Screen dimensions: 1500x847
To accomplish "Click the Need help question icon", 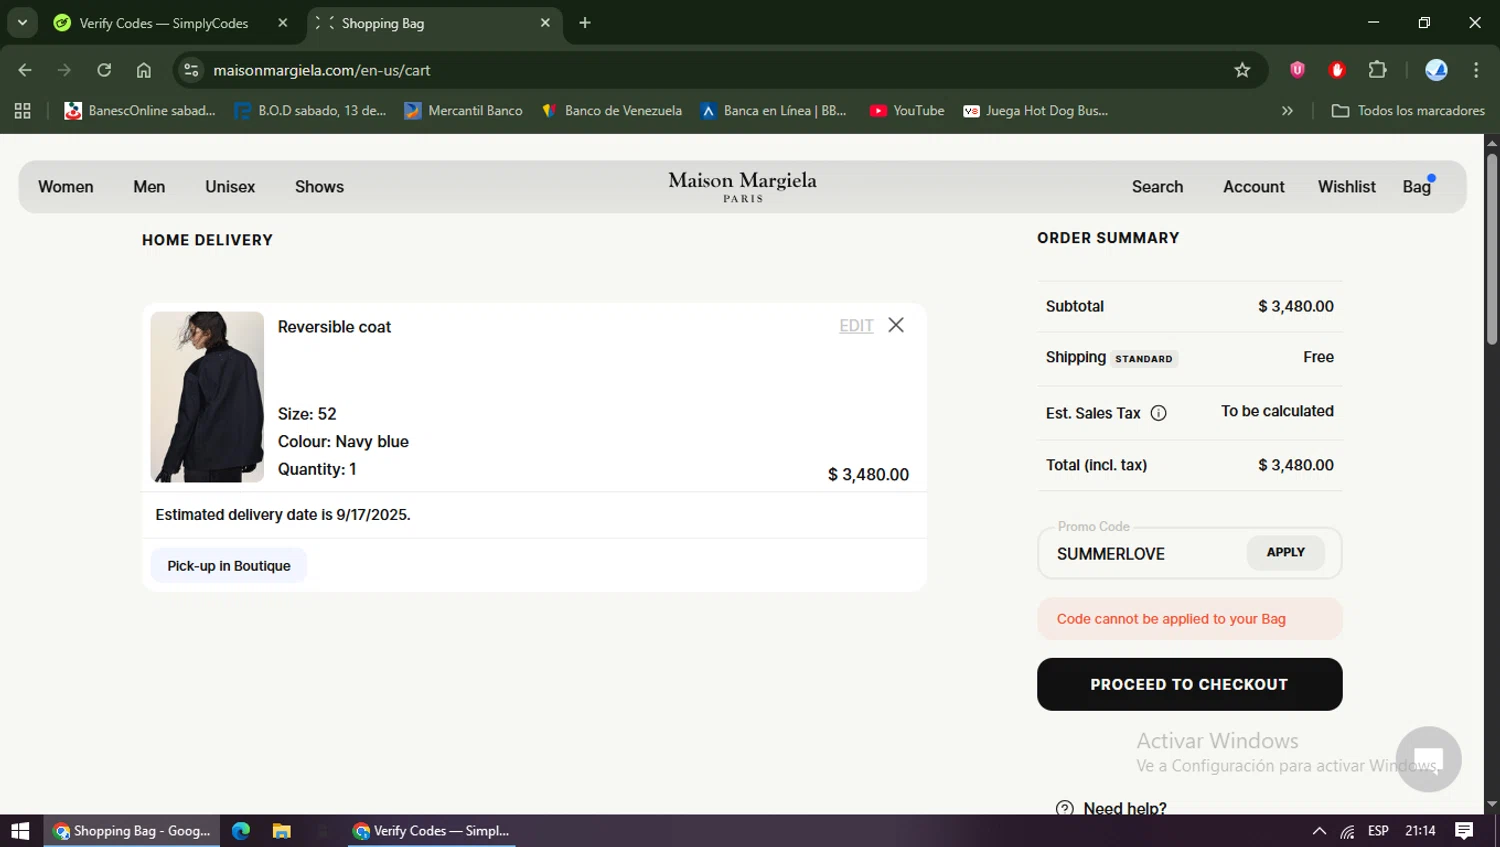I will (1065, 808).
